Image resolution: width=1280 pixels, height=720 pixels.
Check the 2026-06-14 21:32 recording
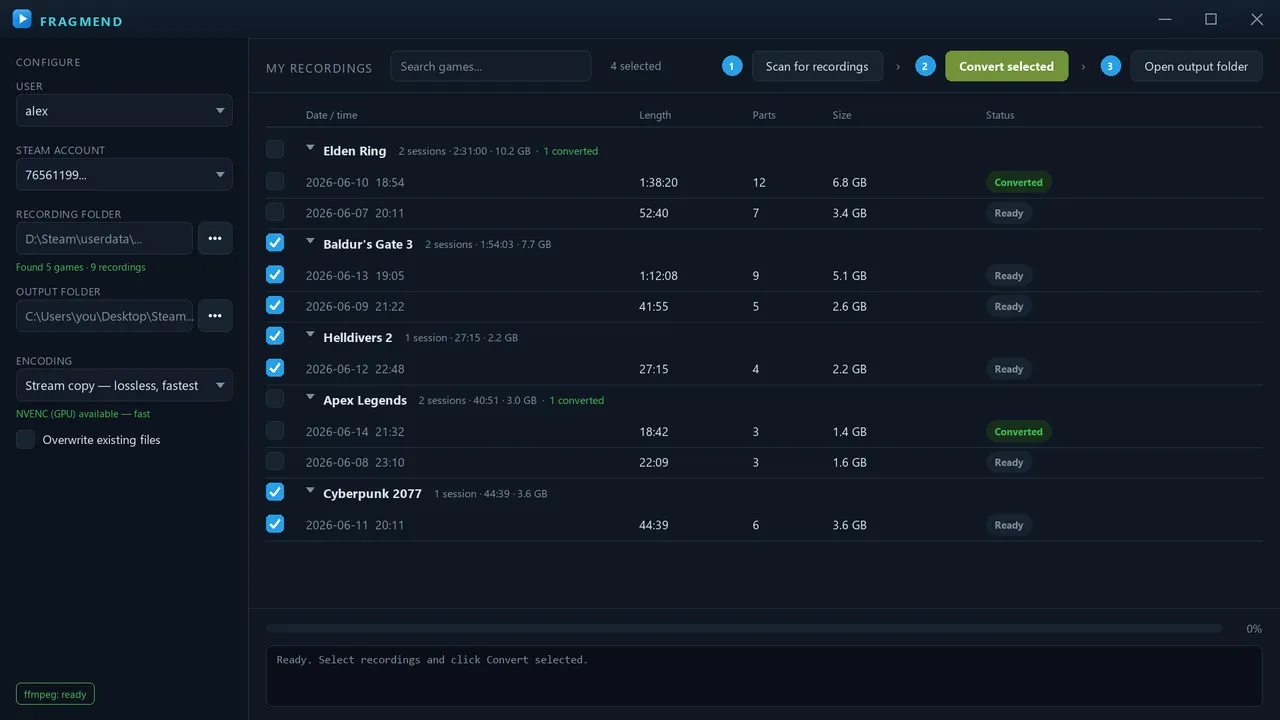click(x=275, y=430)
